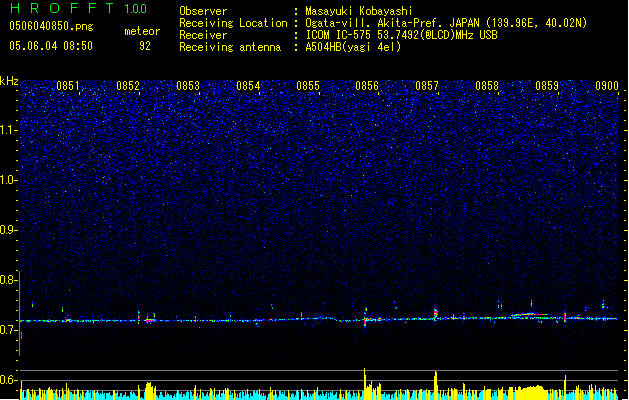Click the 0856 time marker

pos(367,86)
